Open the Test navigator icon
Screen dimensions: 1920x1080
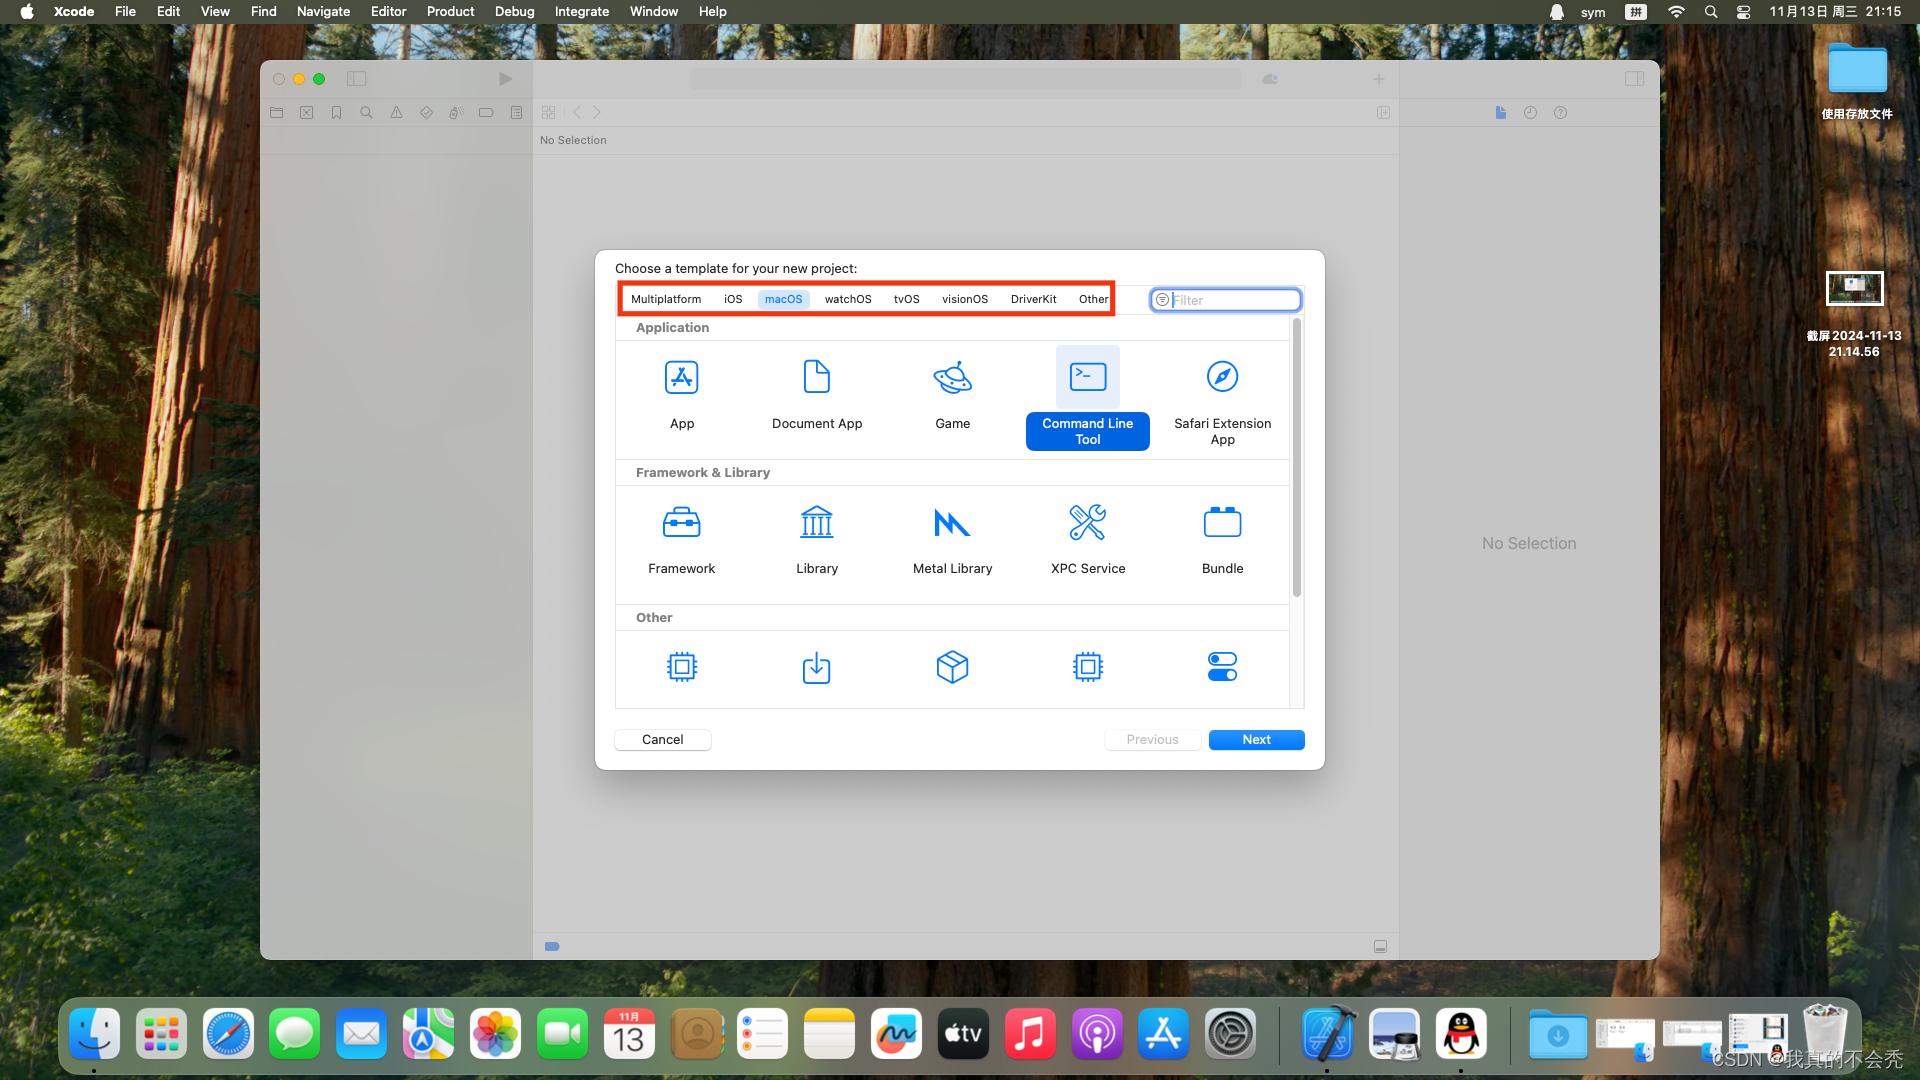pyautogui.click(x=427, y=113)
